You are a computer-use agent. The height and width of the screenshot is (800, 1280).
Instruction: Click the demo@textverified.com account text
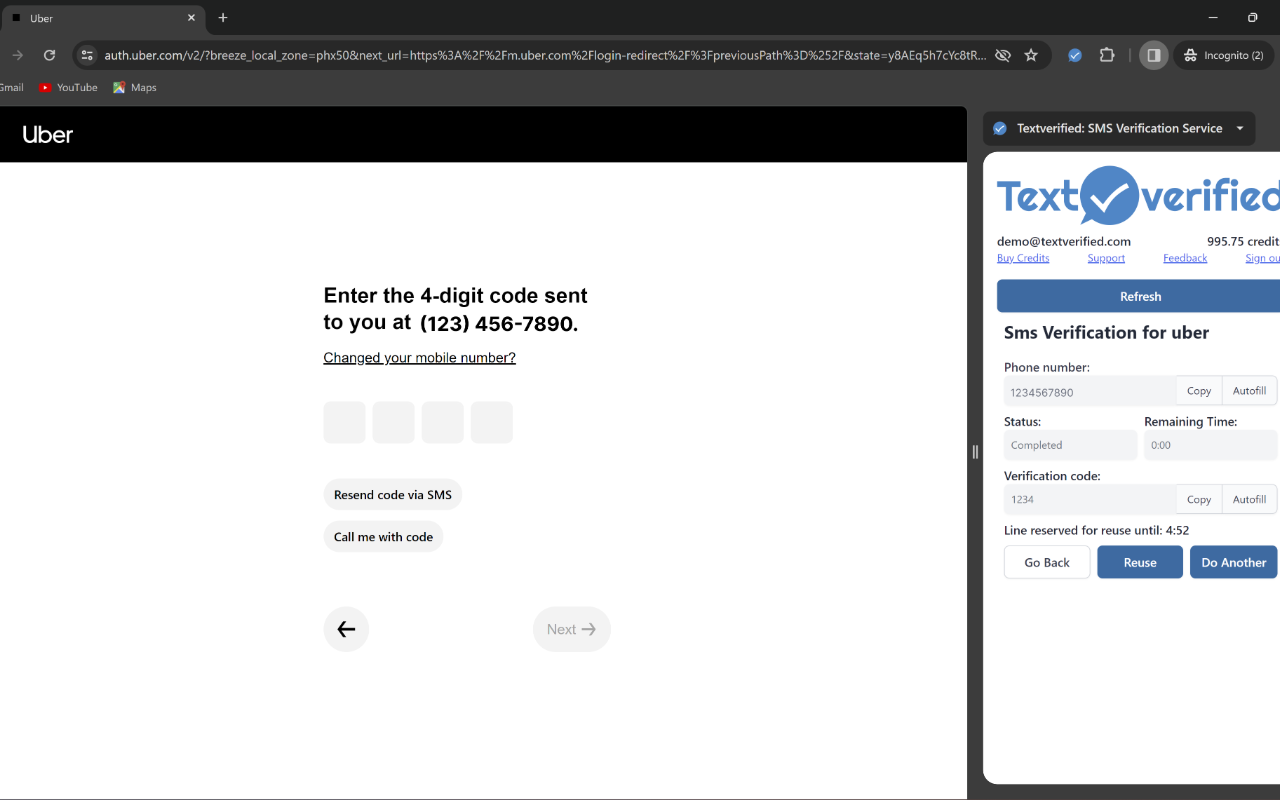click(x=1064, y=241)
